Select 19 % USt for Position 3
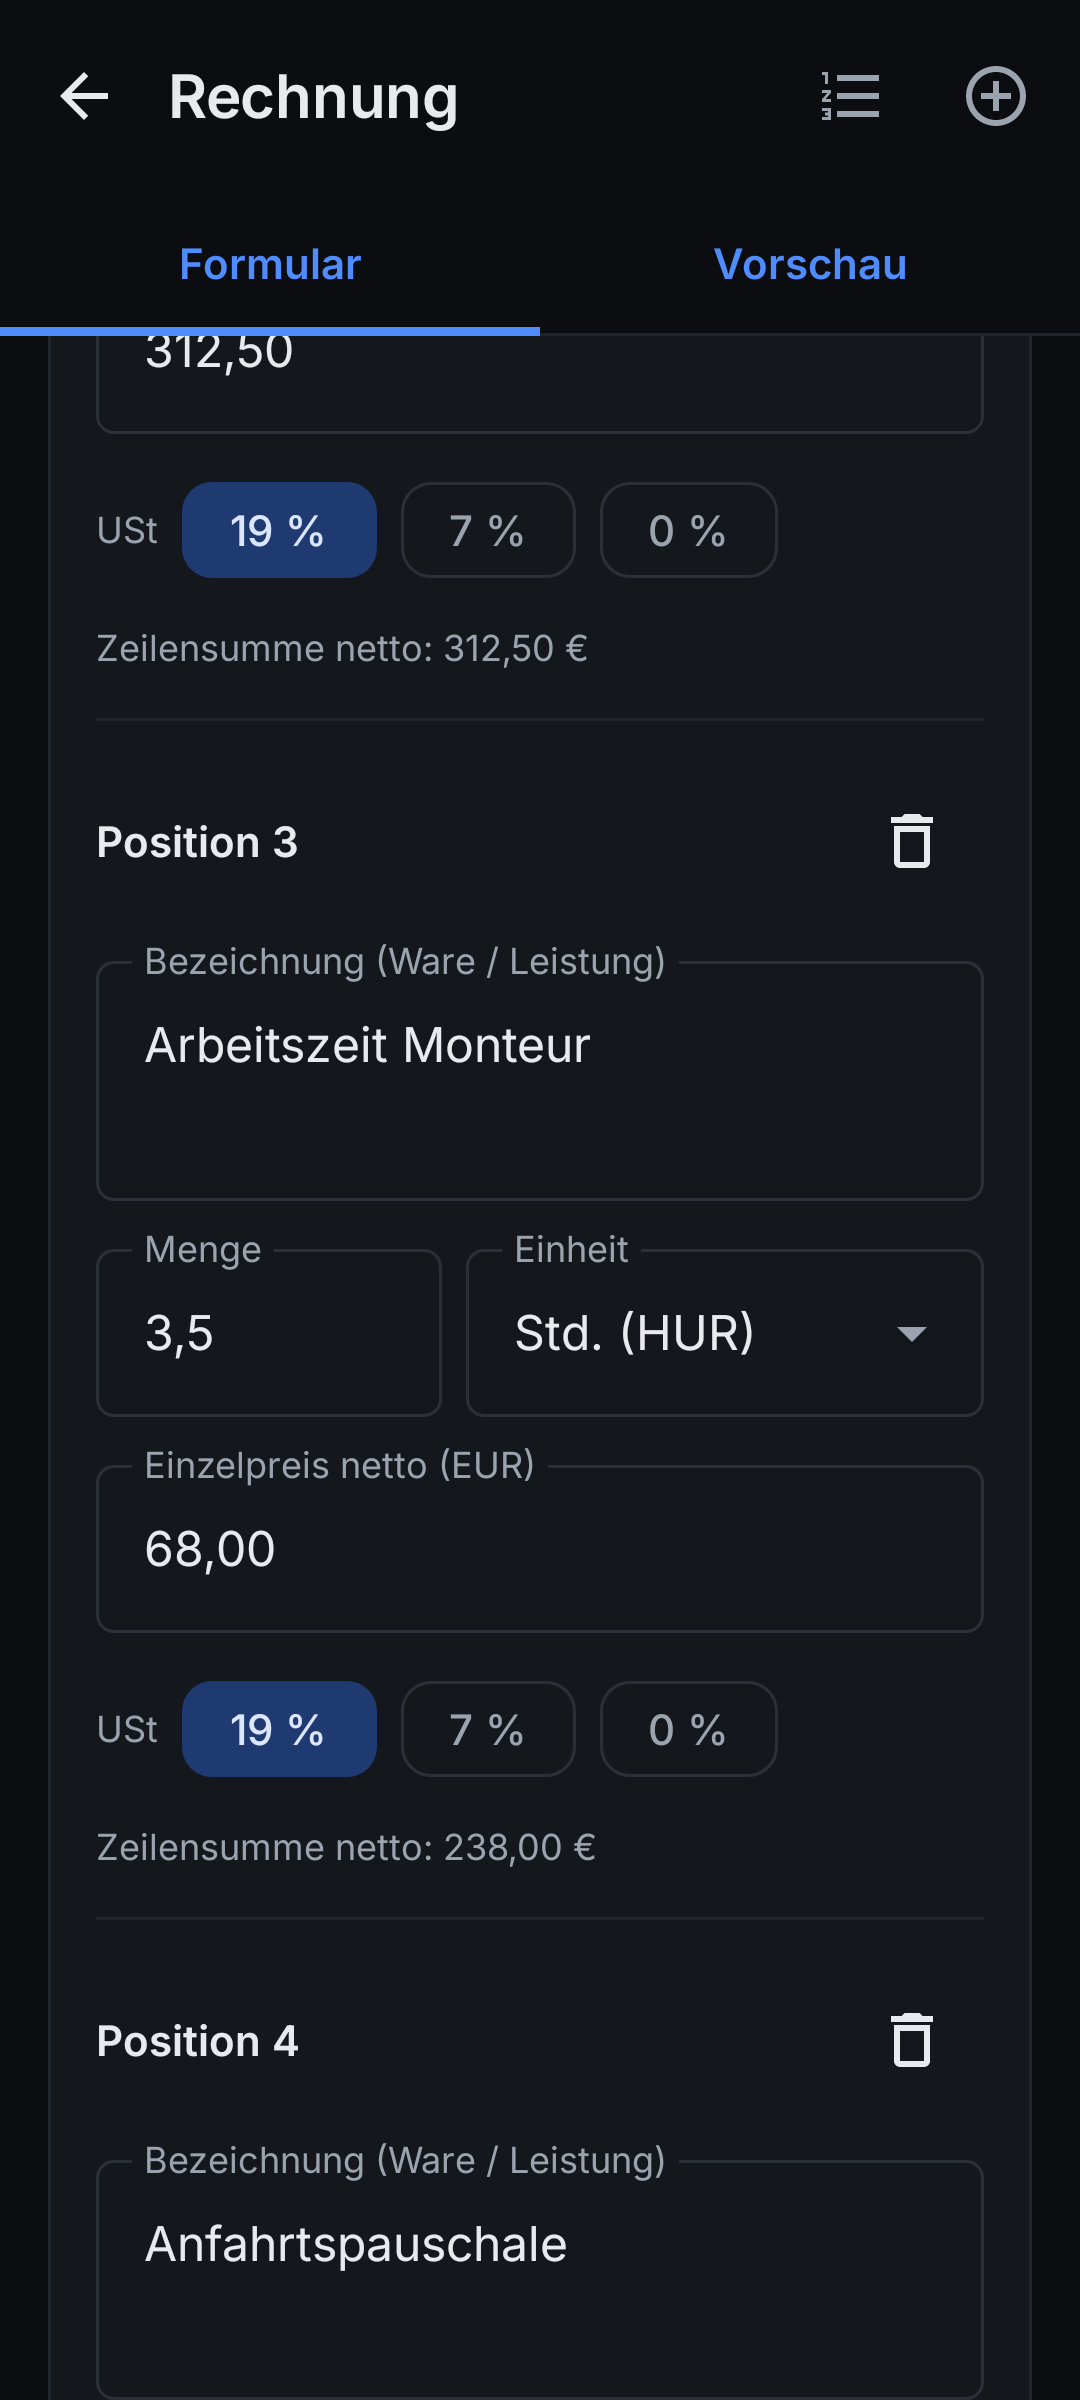This screenshot has height=2400, width=1080. point(279,1729)
